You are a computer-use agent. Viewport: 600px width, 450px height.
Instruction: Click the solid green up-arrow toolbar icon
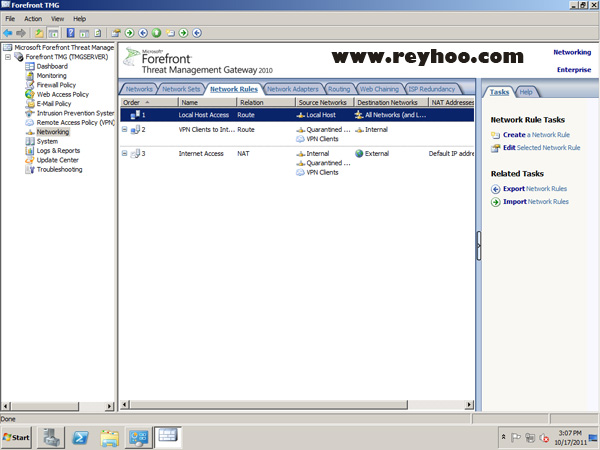156,33
